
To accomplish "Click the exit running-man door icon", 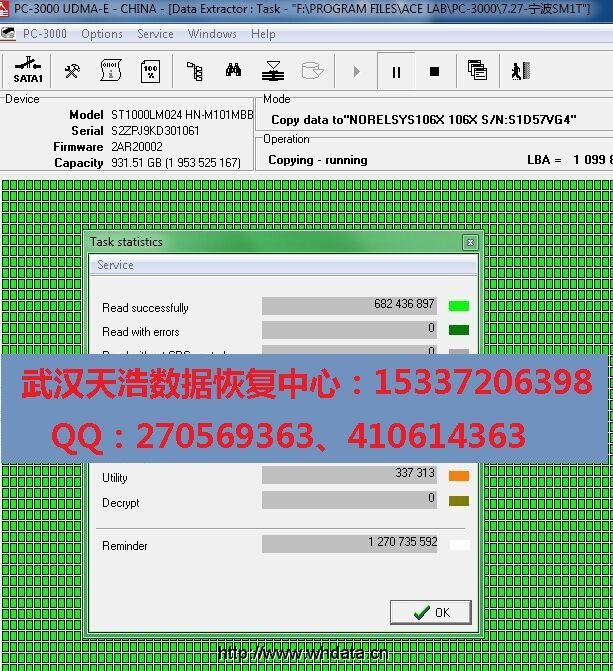I will point(517,71).
